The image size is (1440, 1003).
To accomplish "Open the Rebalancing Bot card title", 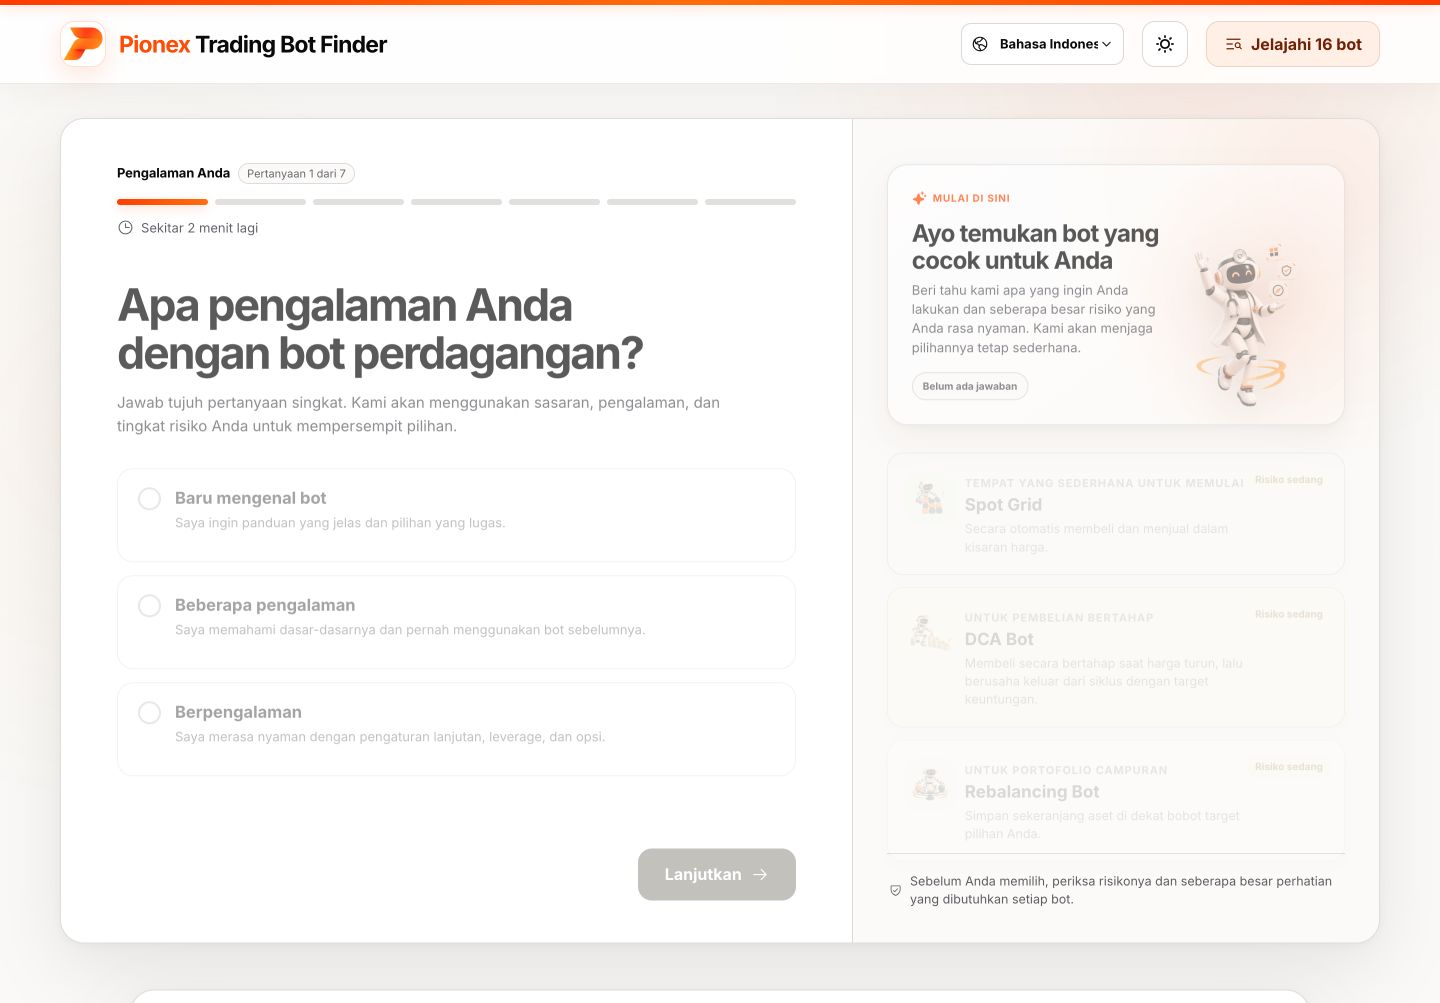I will (x=1031, y=792).
